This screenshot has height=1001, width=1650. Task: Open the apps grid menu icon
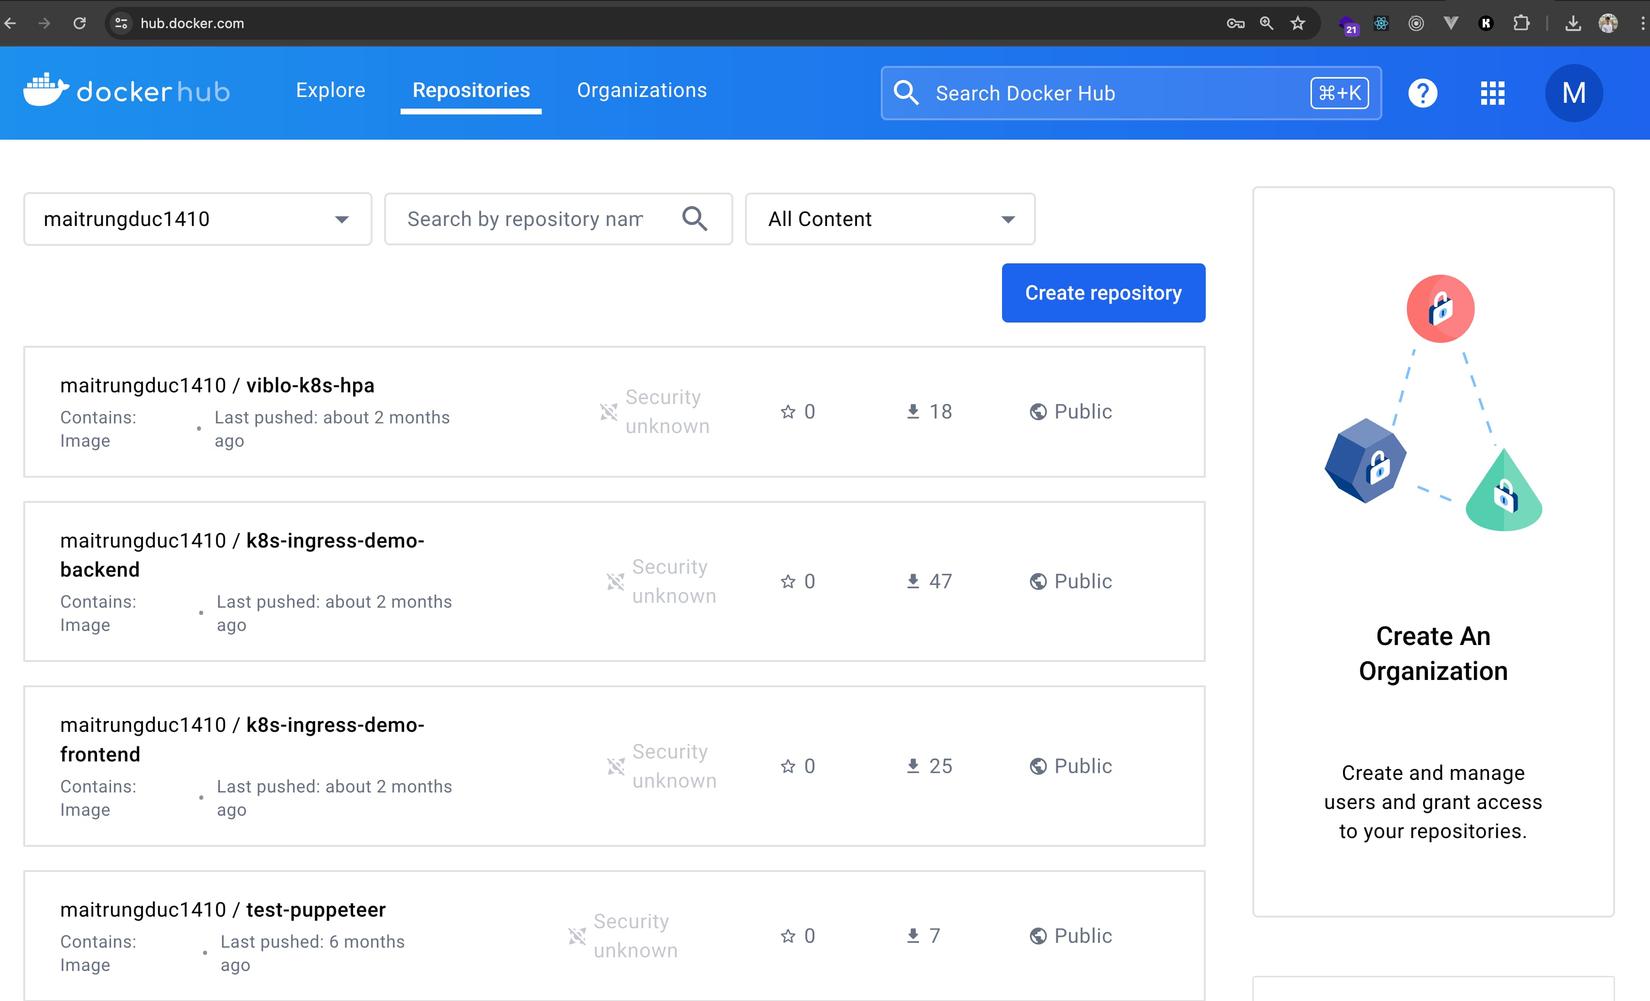pos(1492,93)
